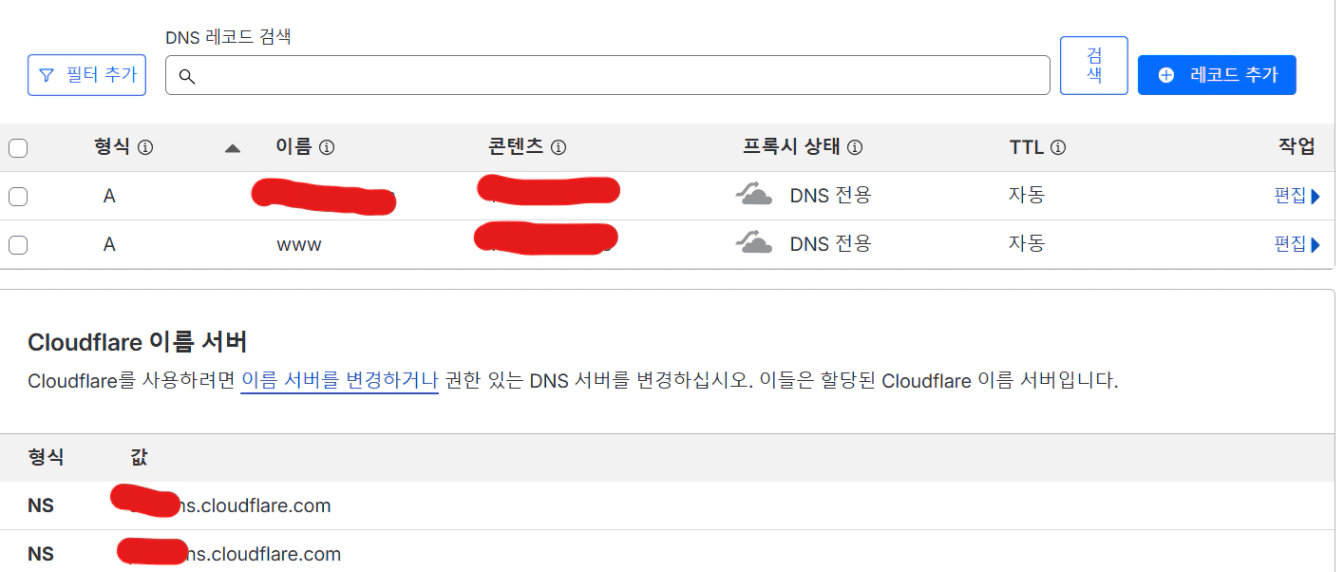Click the info icon next to 형식
The width and height of the screenshot is (1344, 572).
pyautogui.click(x=145, y=148)
